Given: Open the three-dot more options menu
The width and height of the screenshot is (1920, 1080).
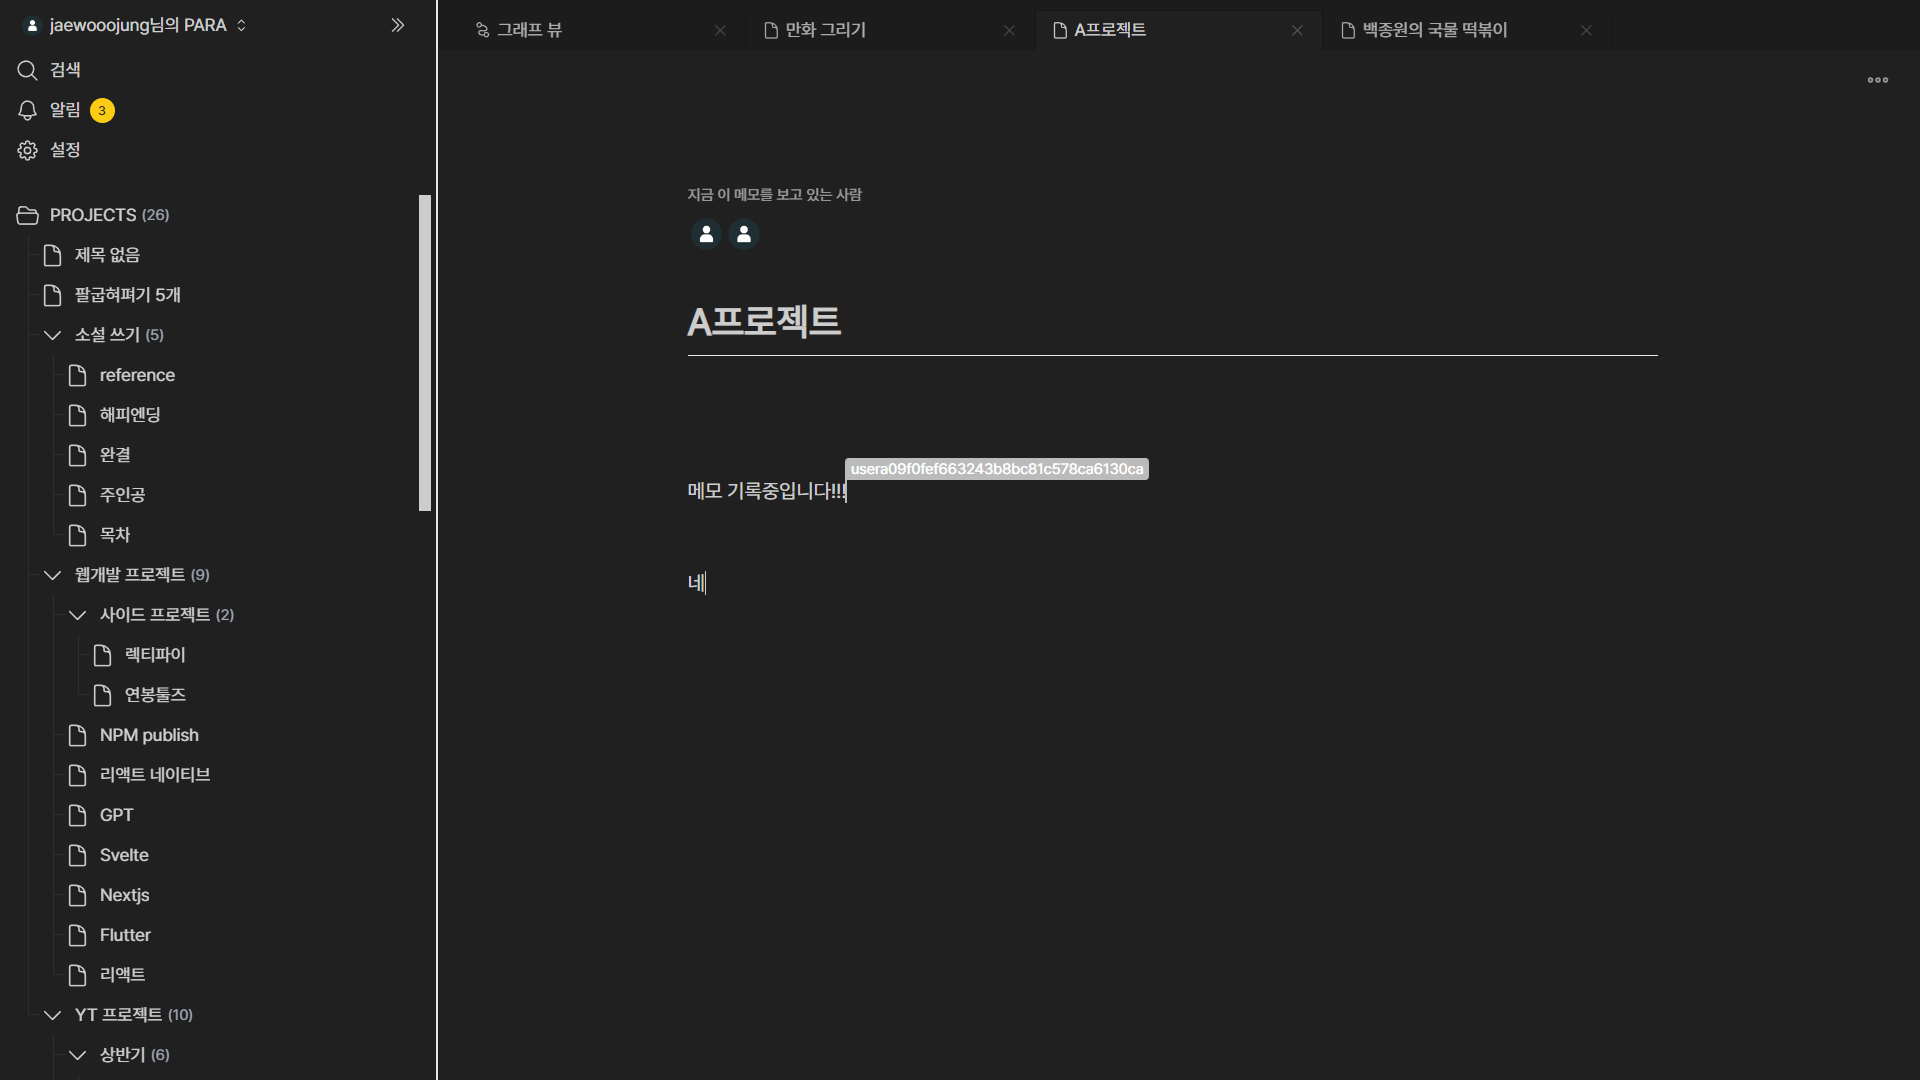Looking at the screenshot, I should click(x=1877, y=80).
